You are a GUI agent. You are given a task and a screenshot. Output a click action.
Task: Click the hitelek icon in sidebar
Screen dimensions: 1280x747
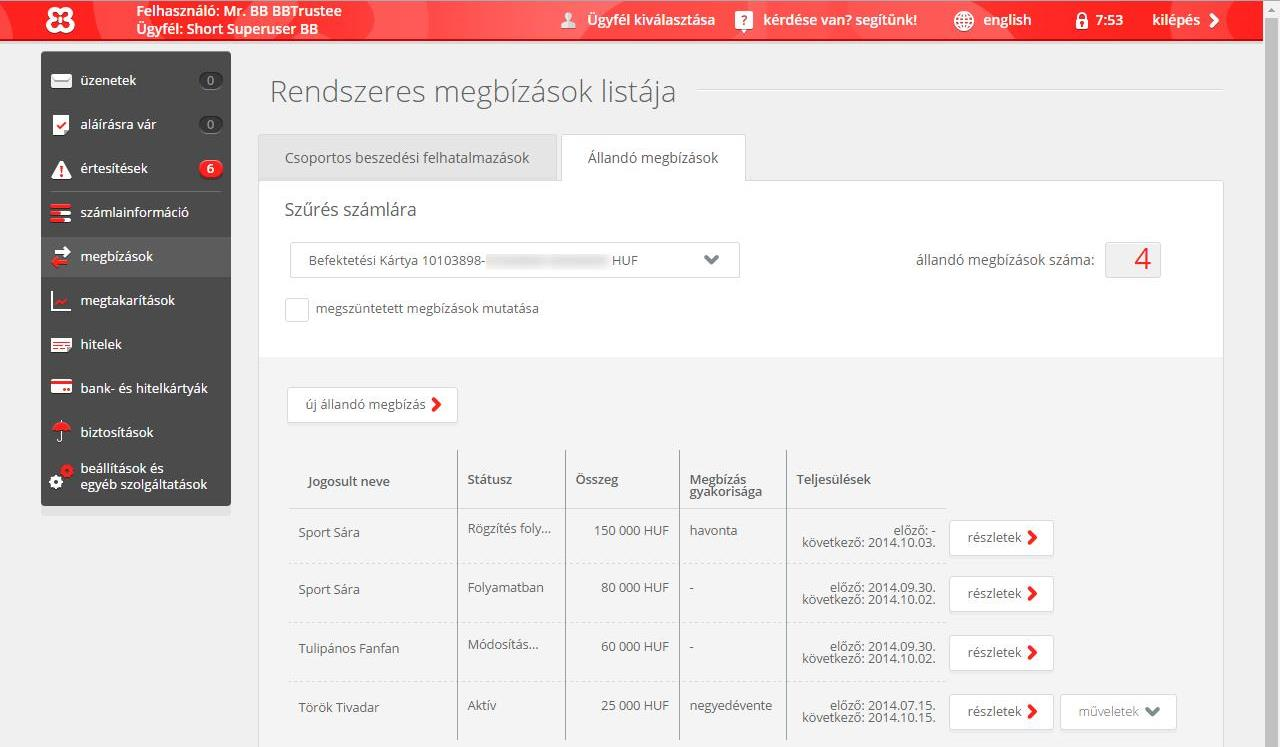pos(61,345)
